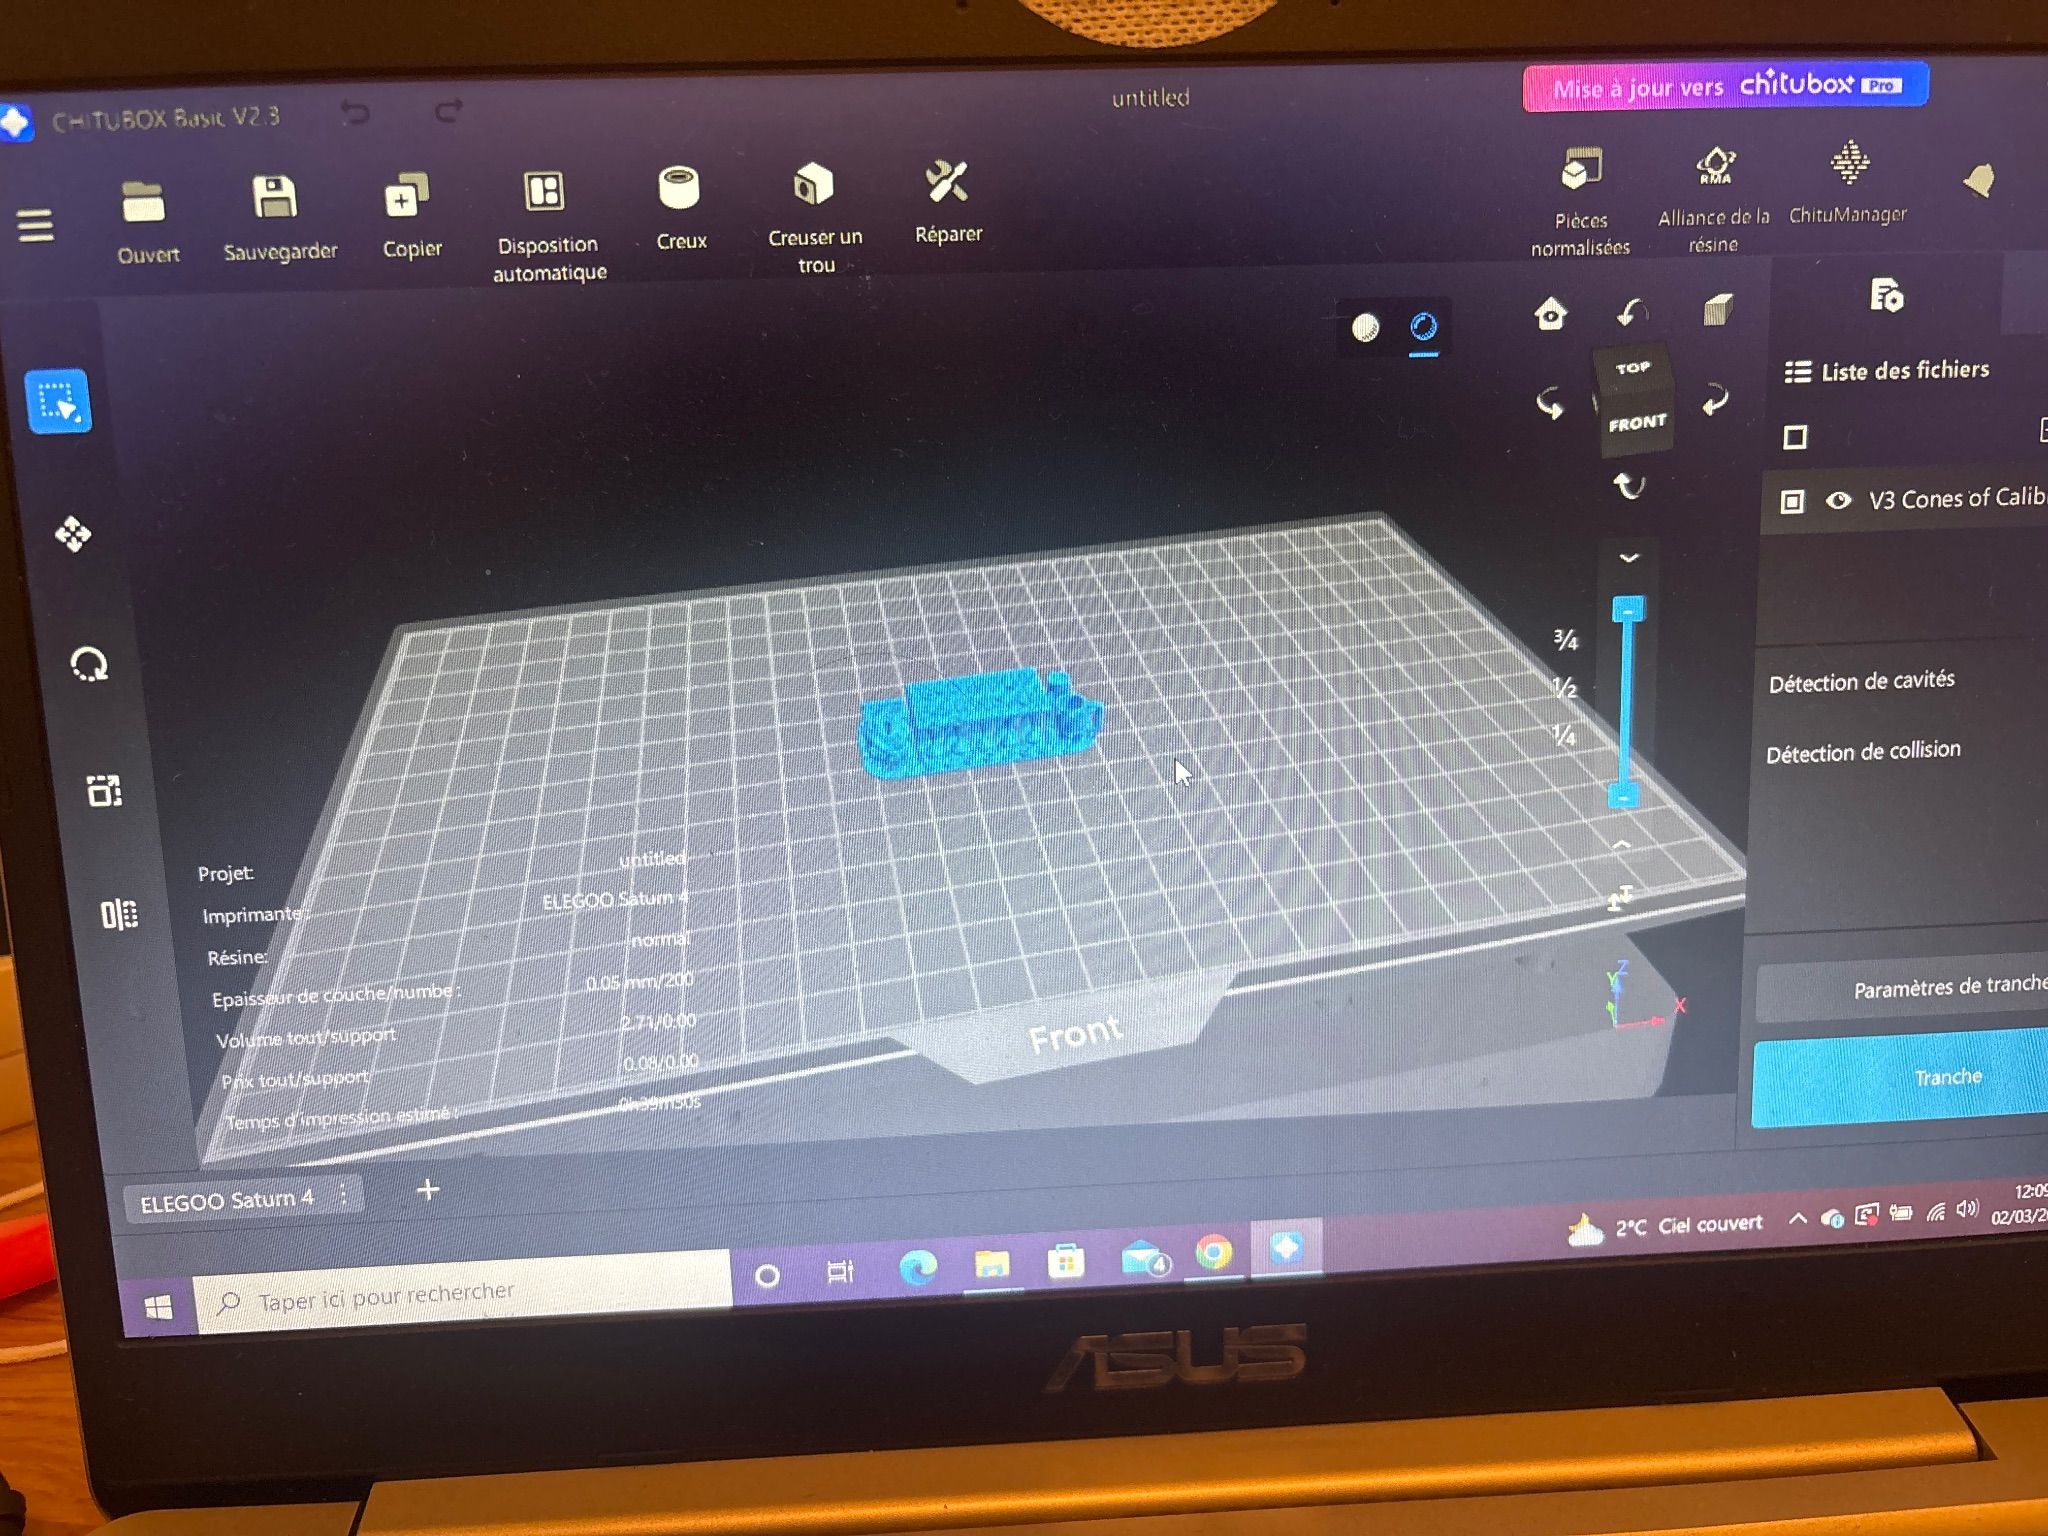Open Google Chrome from taskbar
Screen dimensions: 2048x1536
coord(1214,1252)
